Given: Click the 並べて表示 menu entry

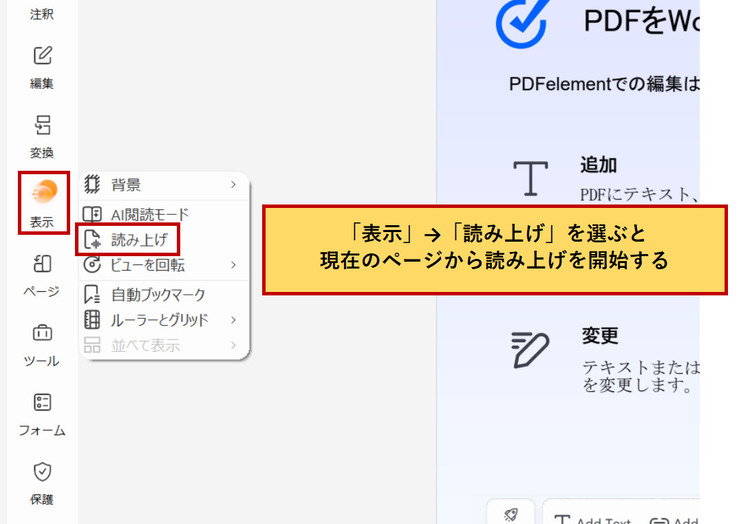Looking at the screenshot, I should click(164, 345).
